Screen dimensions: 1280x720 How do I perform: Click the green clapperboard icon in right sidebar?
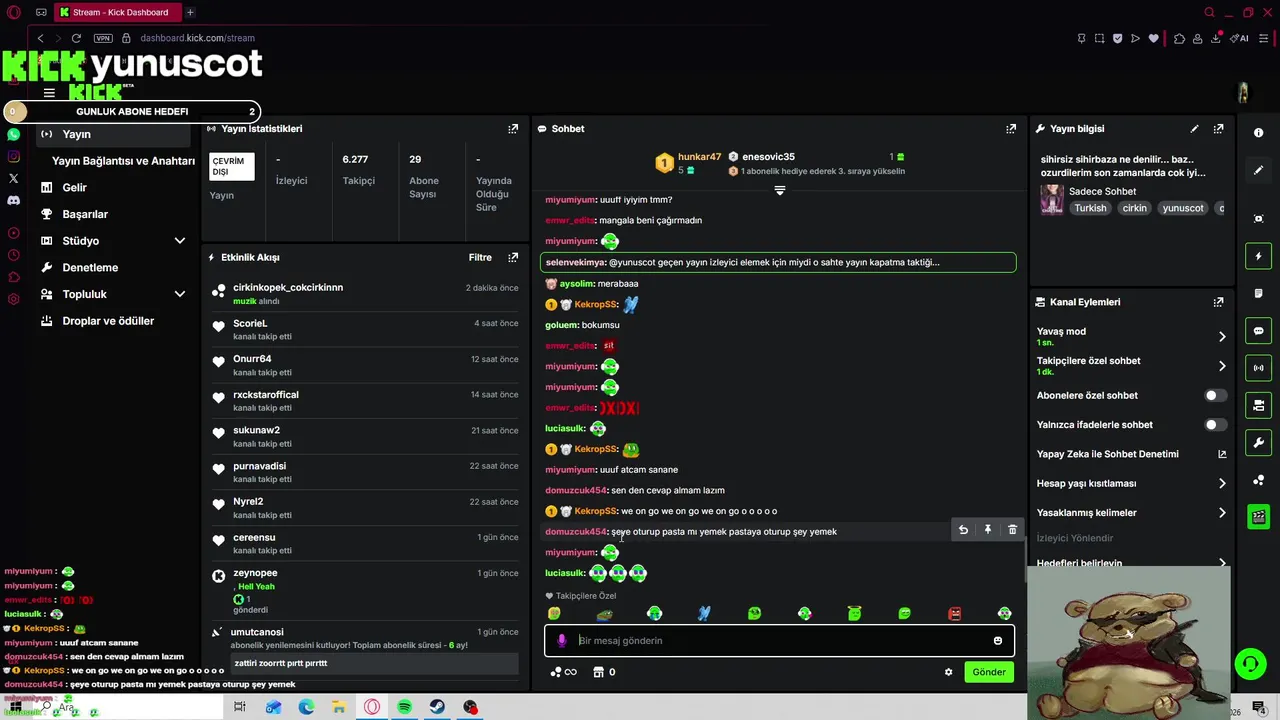[1258, 517]
